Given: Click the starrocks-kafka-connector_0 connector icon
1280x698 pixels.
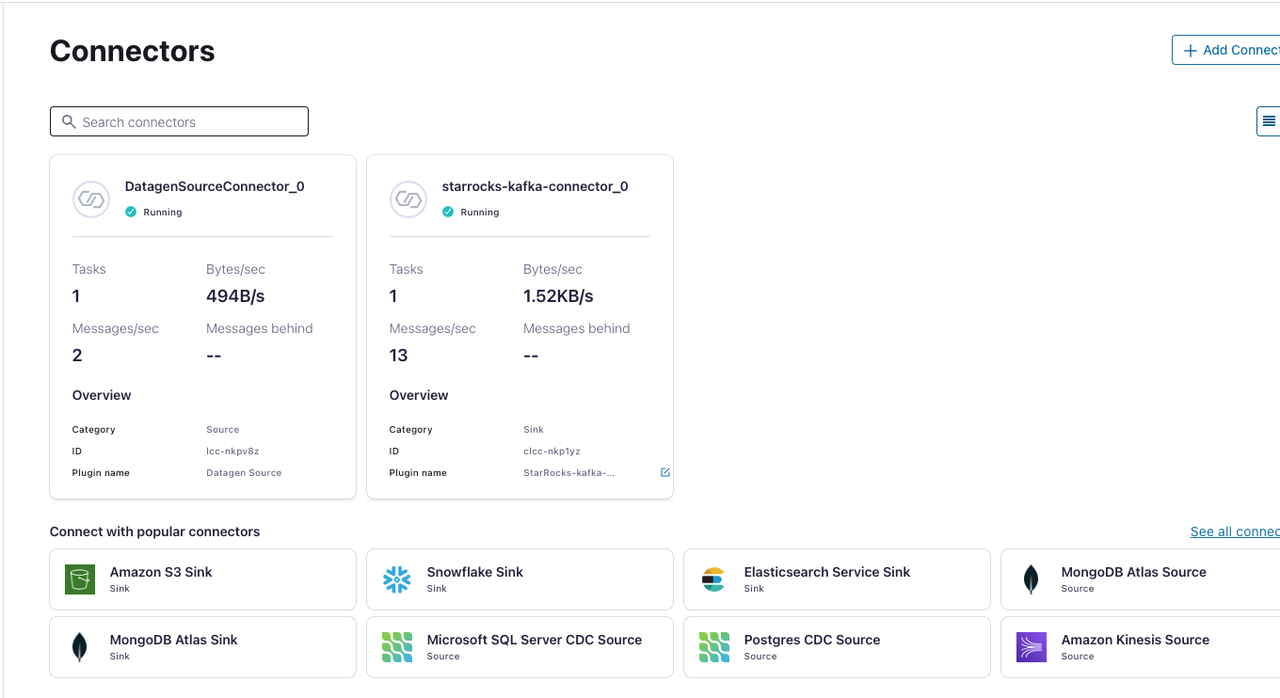Looking at the screenshot, I should (x=408, y=199).
